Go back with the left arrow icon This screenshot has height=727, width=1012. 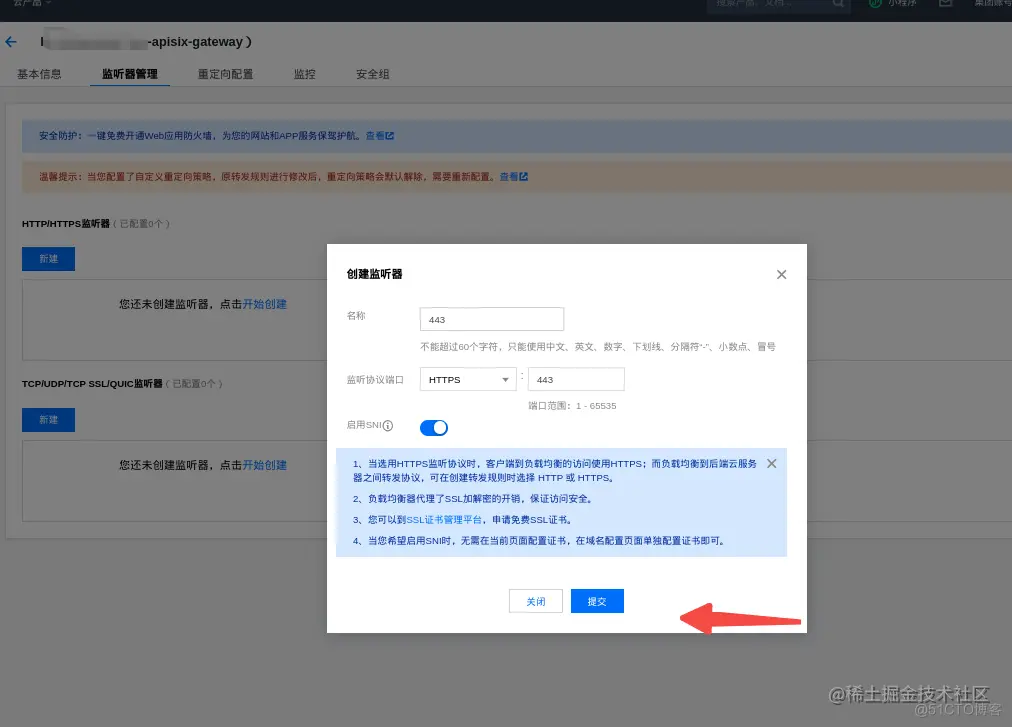click(11, 42)
